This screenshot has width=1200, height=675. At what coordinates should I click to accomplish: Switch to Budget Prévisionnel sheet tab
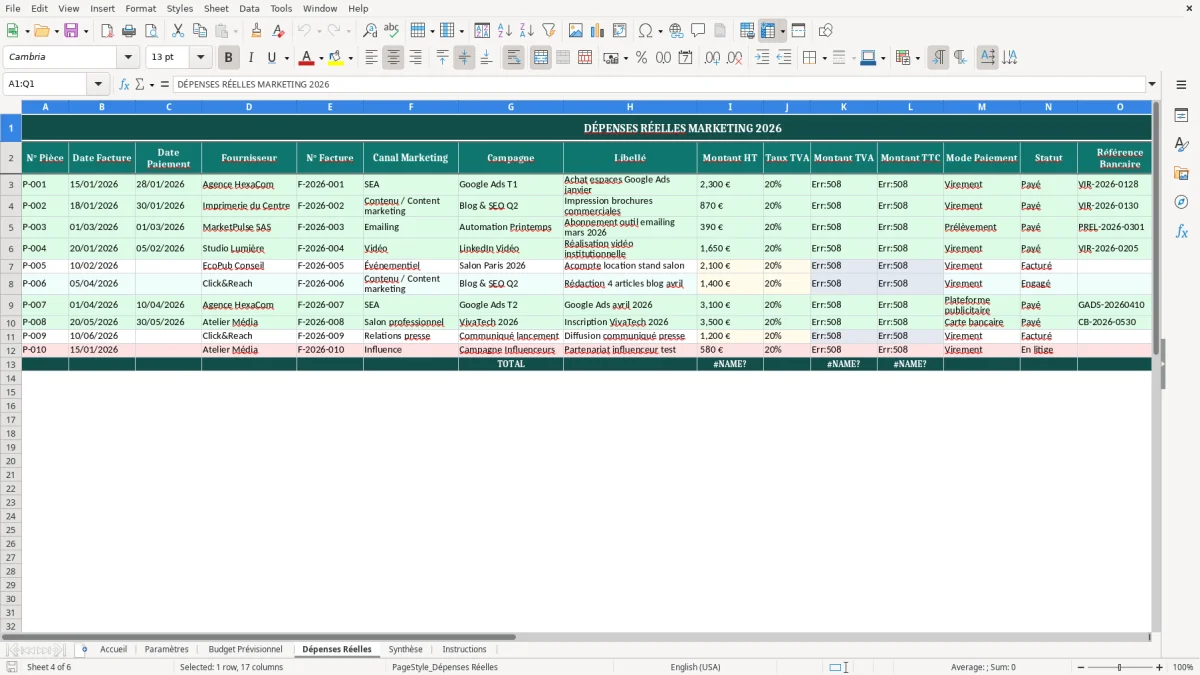pyautogui.click(x=245, y=649)
